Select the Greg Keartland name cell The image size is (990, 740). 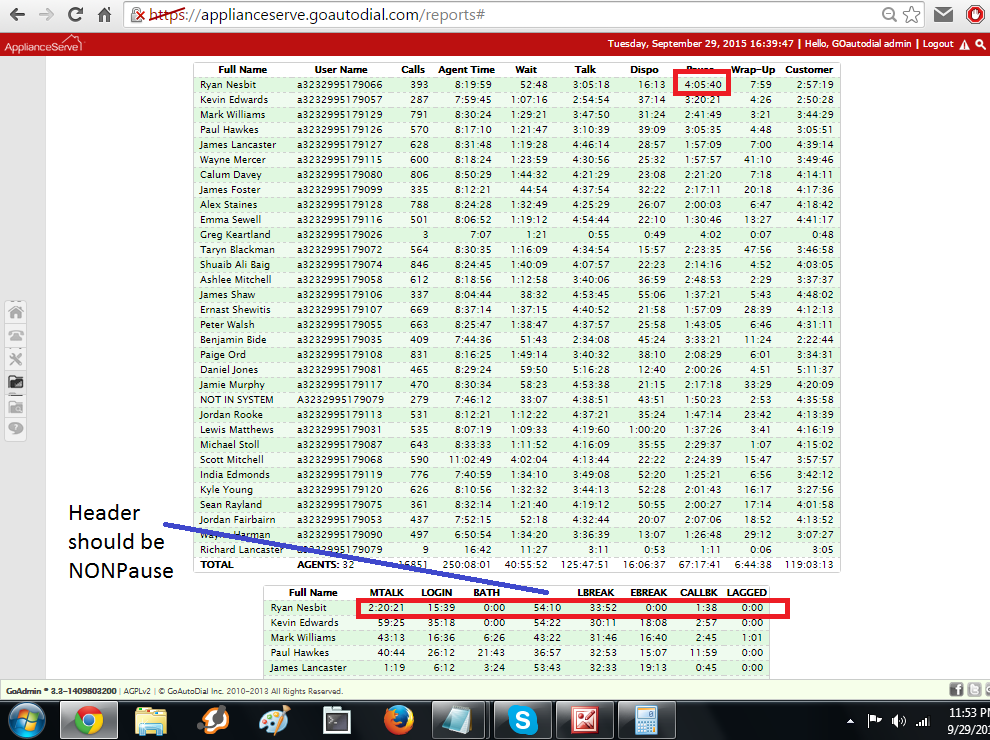point(235,235)
